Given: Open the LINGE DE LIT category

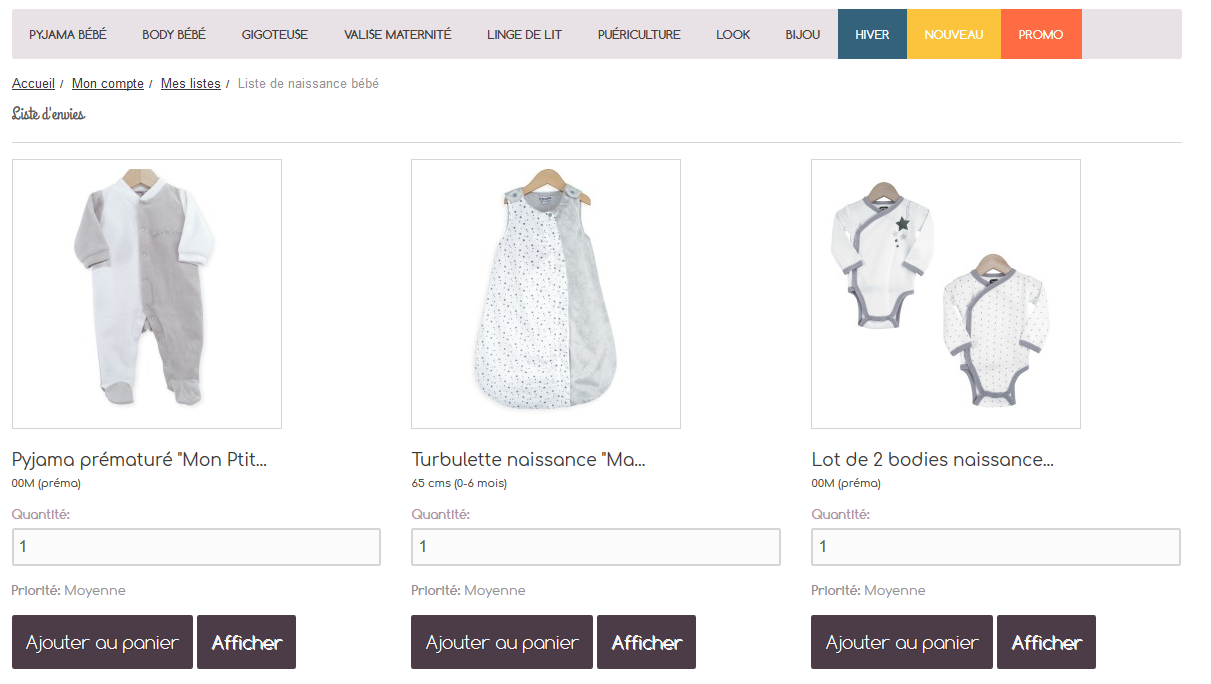Looking at the screenshot, I should tap(525, 34).
